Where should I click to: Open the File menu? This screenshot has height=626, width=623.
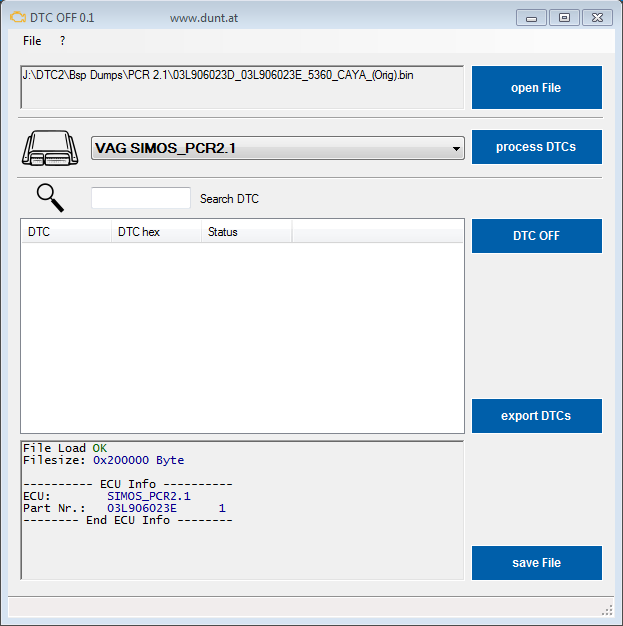pyautogui.click(x=32, y=41)
